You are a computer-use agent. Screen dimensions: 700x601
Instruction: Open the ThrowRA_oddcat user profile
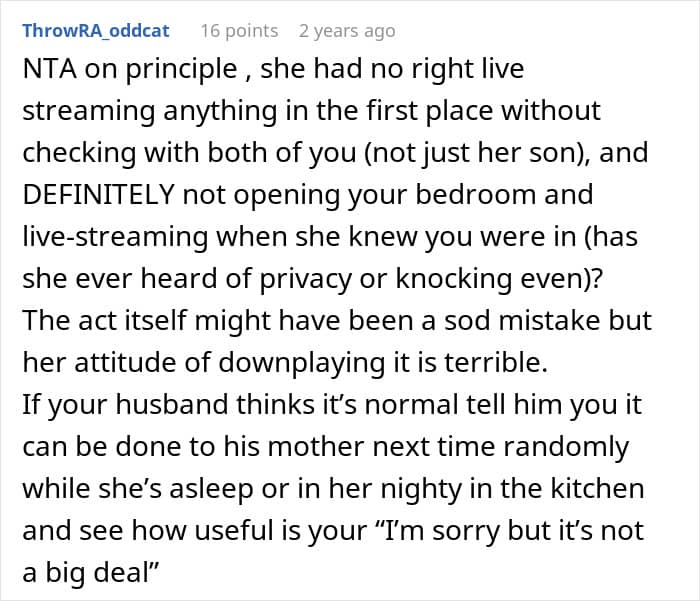click(96, 31)
